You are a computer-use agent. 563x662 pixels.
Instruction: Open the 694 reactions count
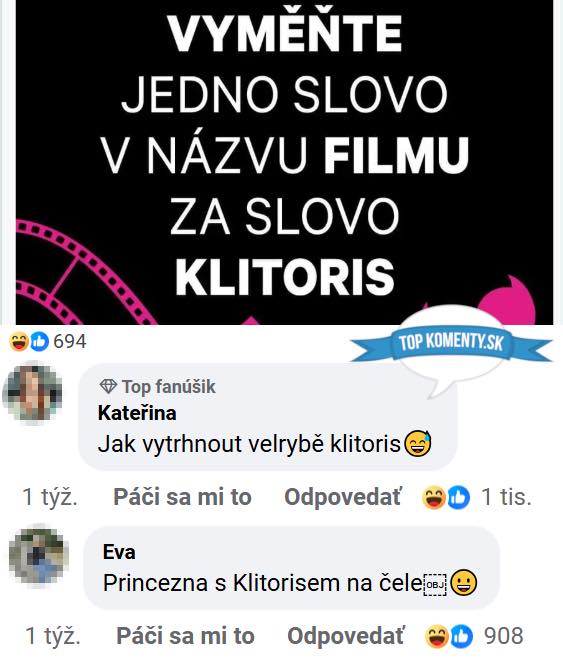click(x=70, y=342)
